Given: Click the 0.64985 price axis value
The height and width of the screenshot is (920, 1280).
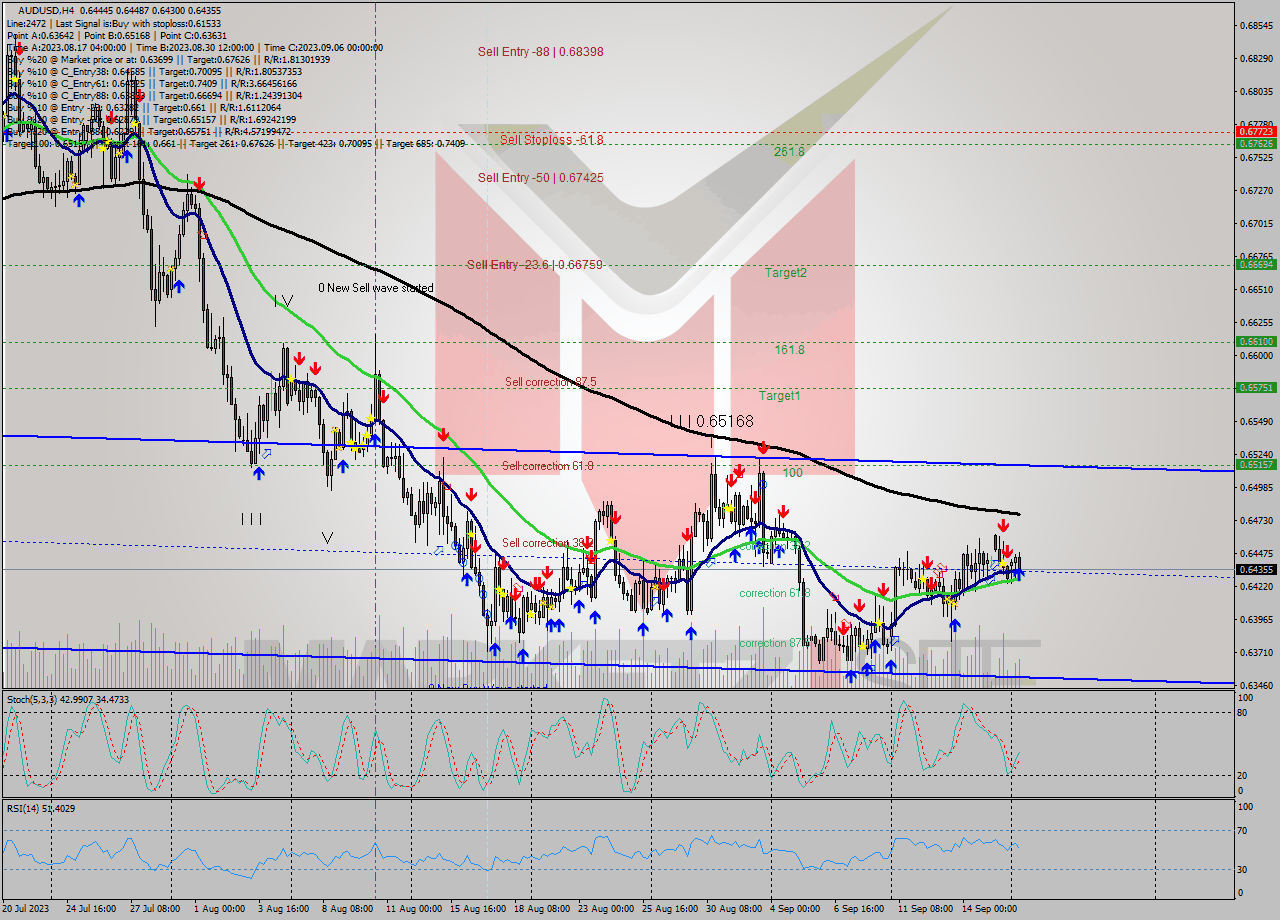Looking at the screenshot, I should click(x=1255, y=487).
